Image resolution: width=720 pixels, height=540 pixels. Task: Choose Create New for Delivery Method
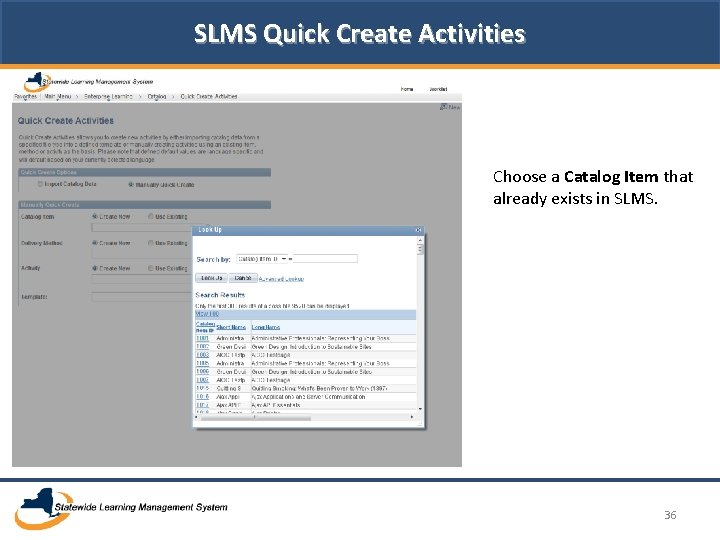coord(95,243)
